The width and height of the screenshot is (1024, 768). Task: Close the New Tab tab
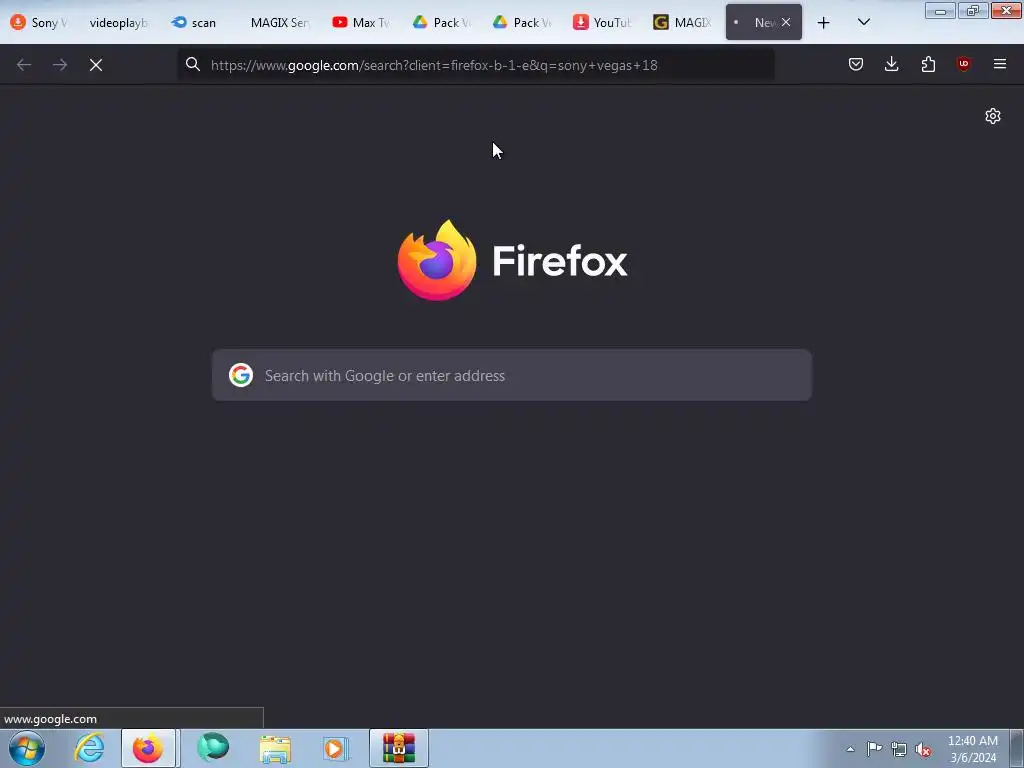pos(786,22)
